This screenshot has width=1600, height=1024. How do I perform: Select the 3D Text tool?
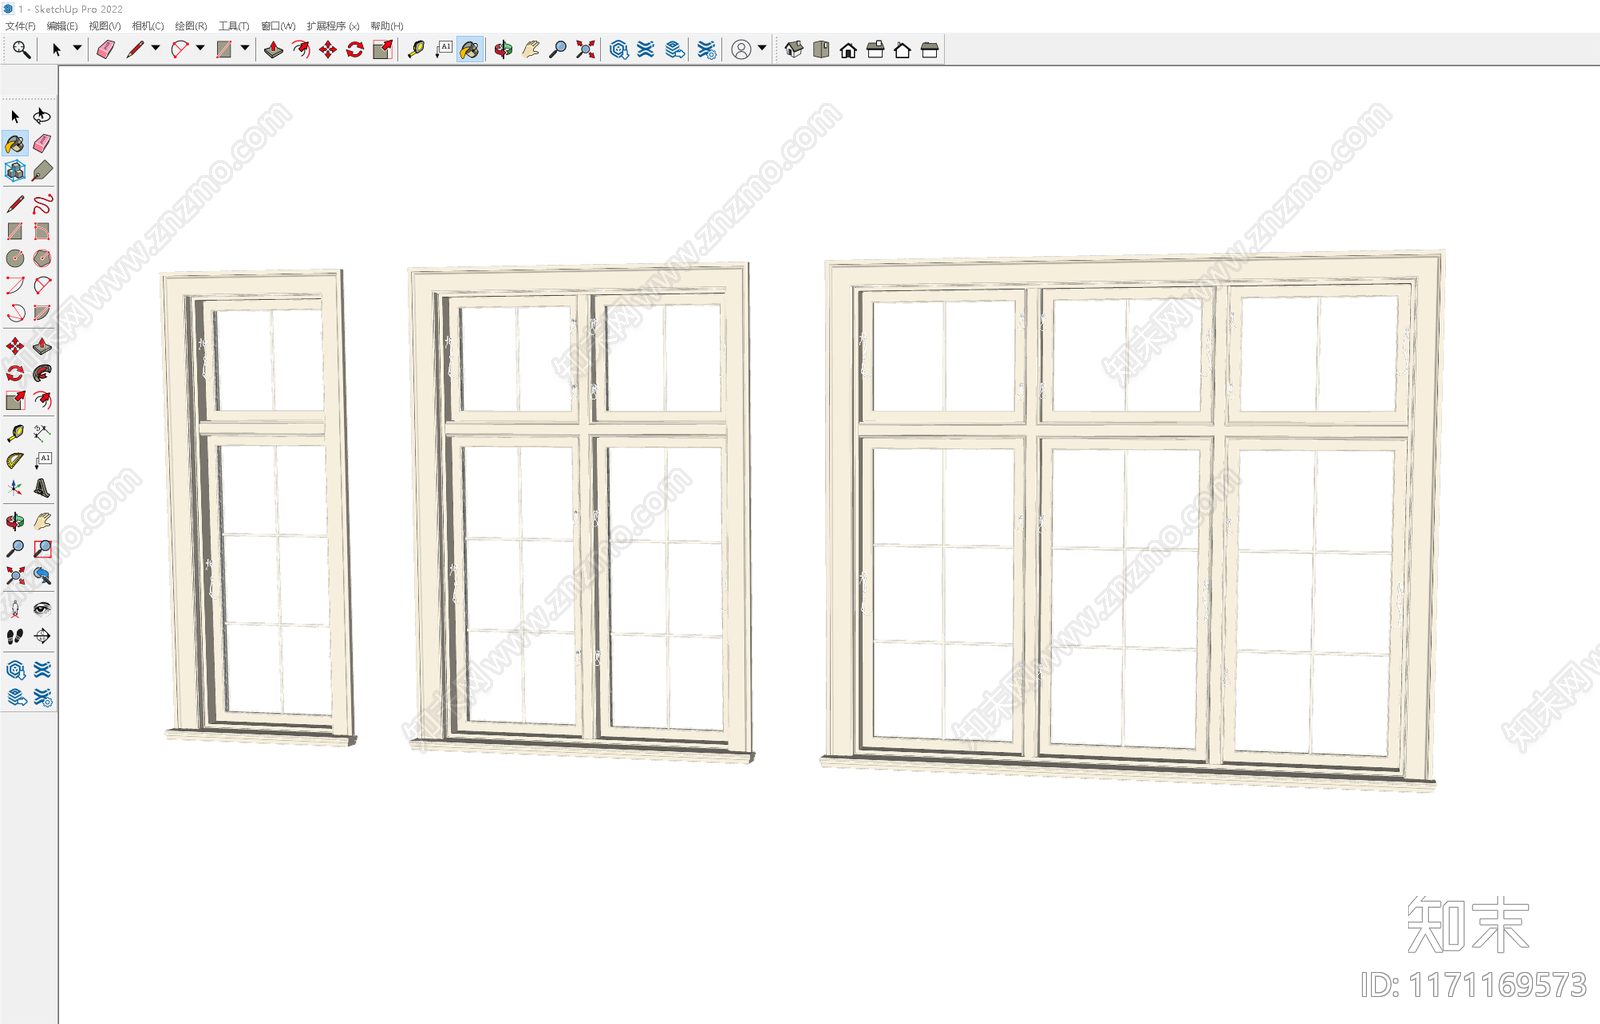click(42, 488)
